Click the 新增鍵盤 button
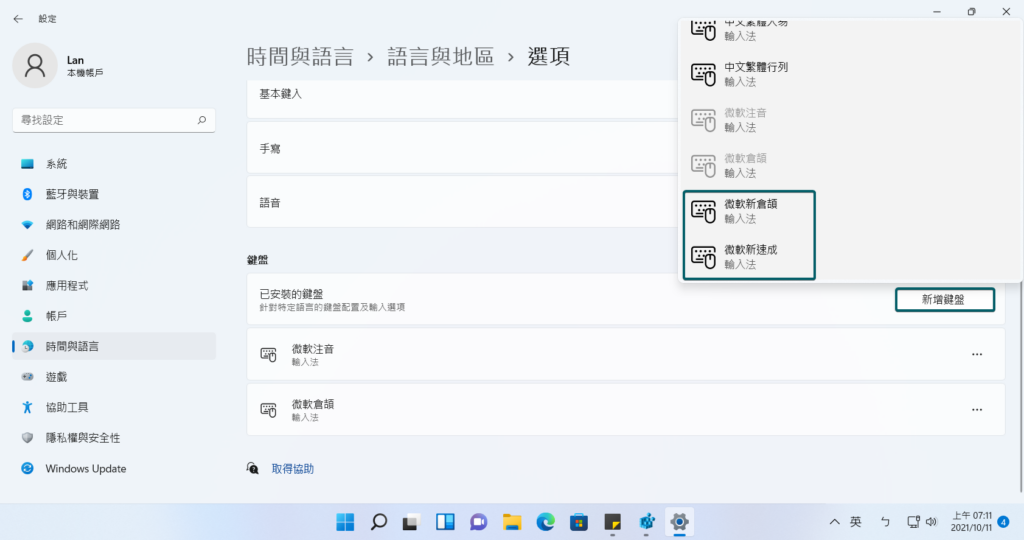Image resolution: width=1024 pixels, height=540 pixels. click(944, 300)
